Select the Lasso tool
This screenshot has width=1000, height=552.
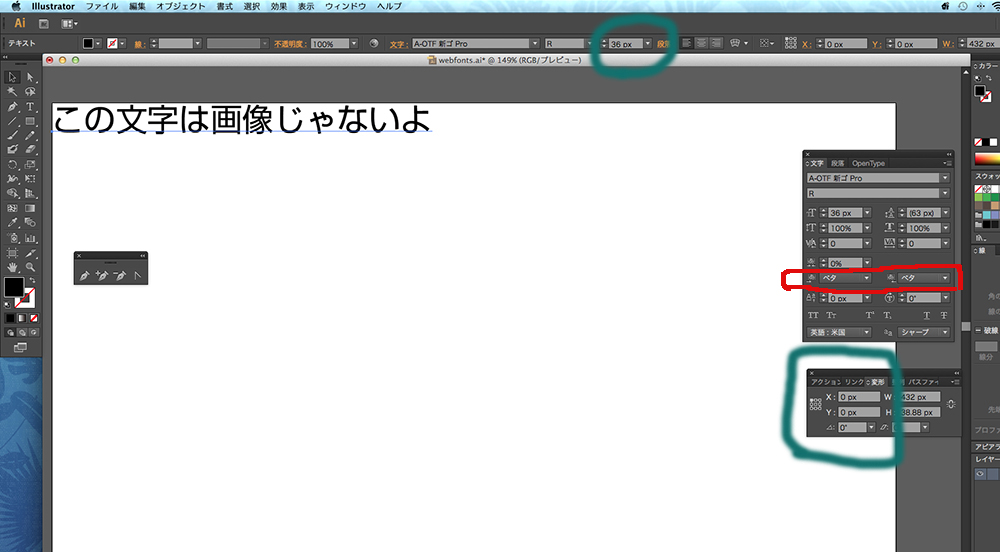[x=30, y=92]
